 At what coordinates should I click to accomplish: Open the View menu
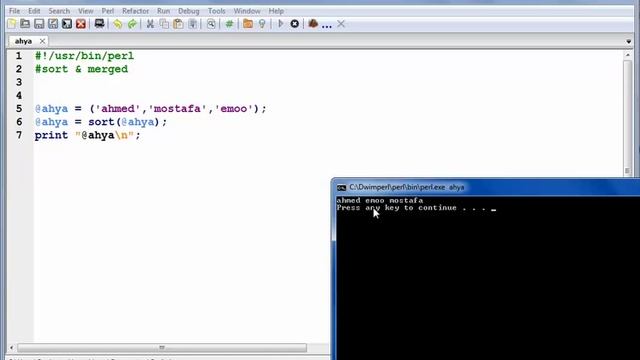pyautogui.click(x=86, y=11)
